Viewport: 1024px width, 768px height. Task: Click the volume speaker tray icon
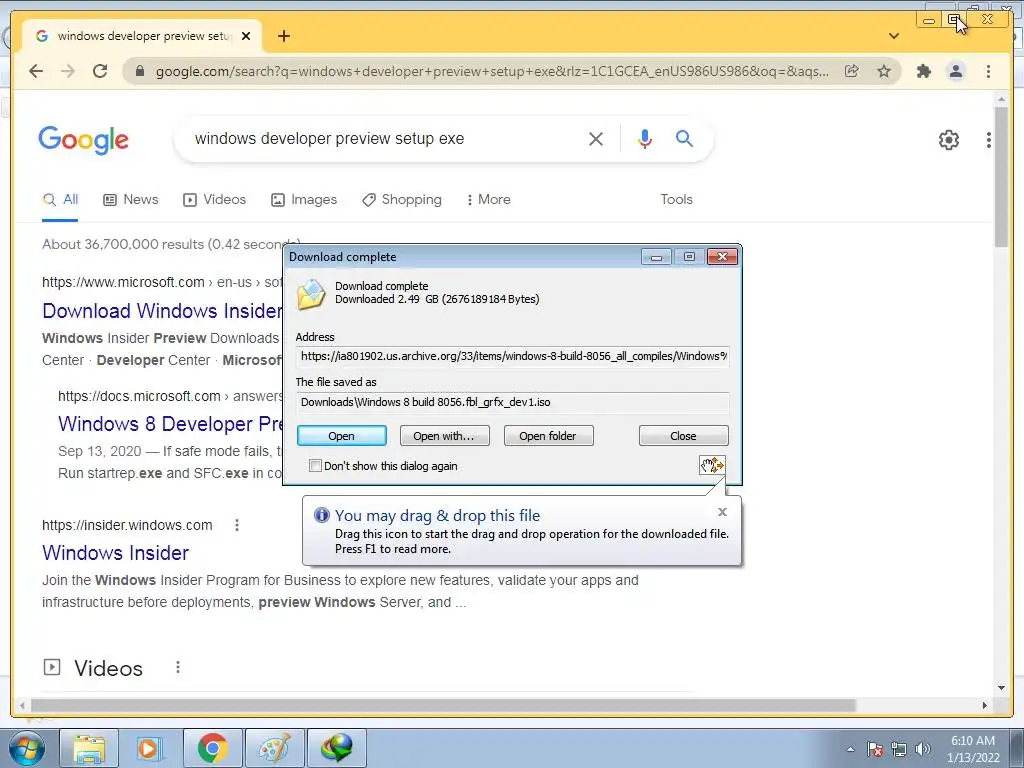click(922, 750)
